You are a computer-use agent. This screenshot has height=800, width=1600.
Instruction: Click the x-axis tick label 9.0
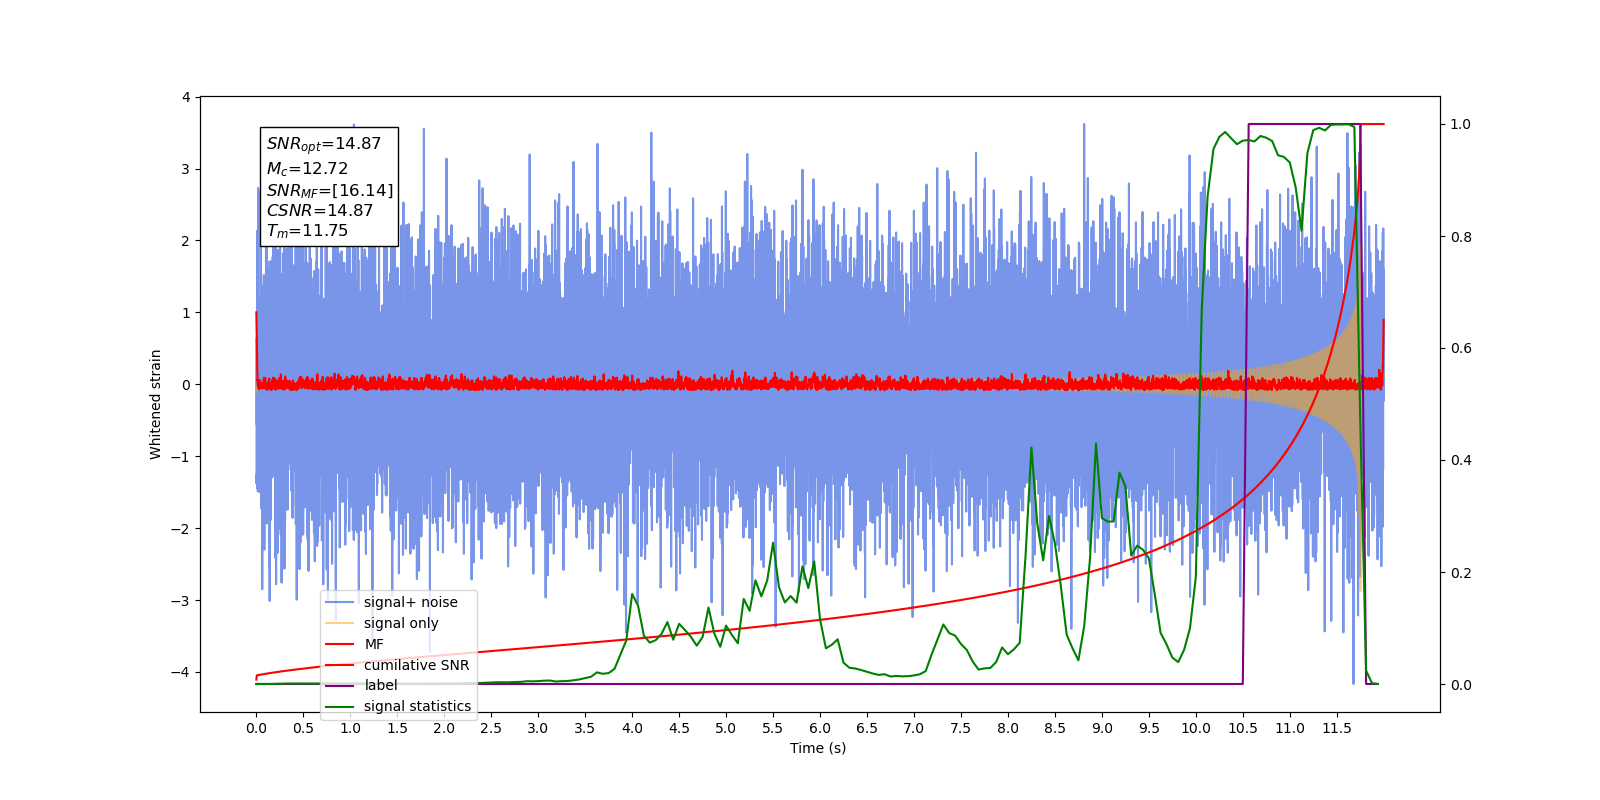[1102, 728]
